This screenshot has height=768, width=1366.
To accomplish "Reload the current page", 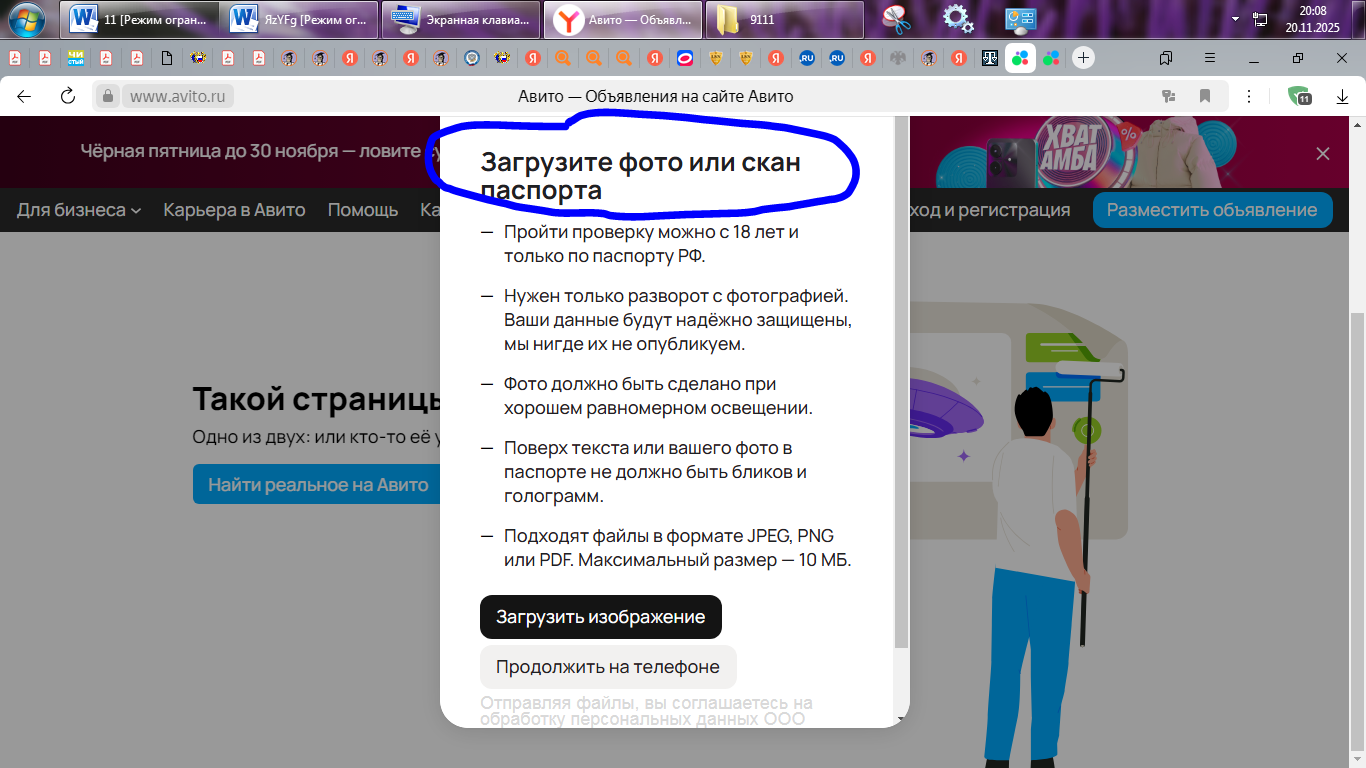I will coord(66,95).
